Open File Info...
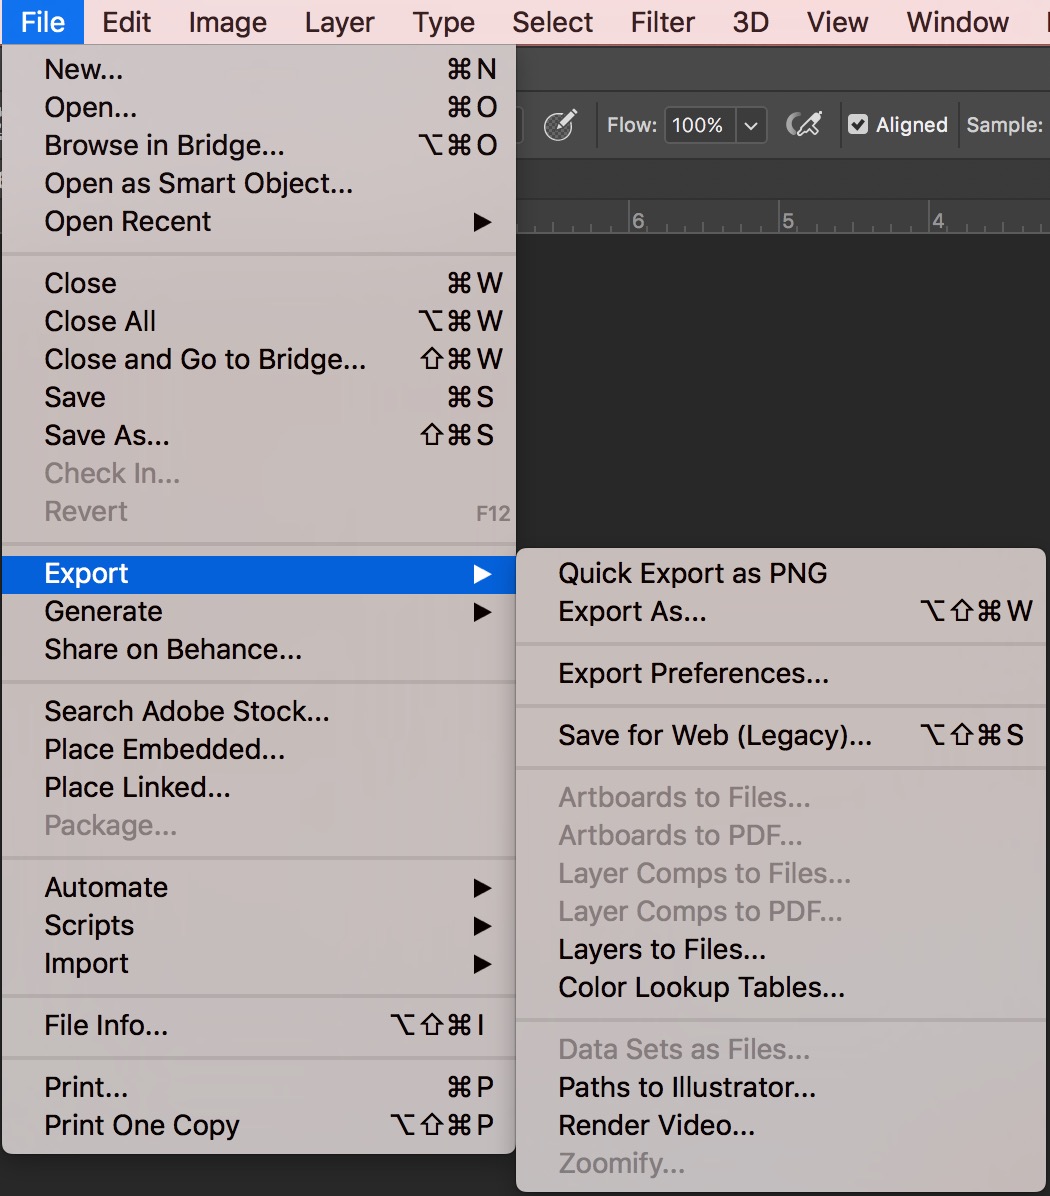This screenshot has width=1050, height=1196. (259, 1027)
